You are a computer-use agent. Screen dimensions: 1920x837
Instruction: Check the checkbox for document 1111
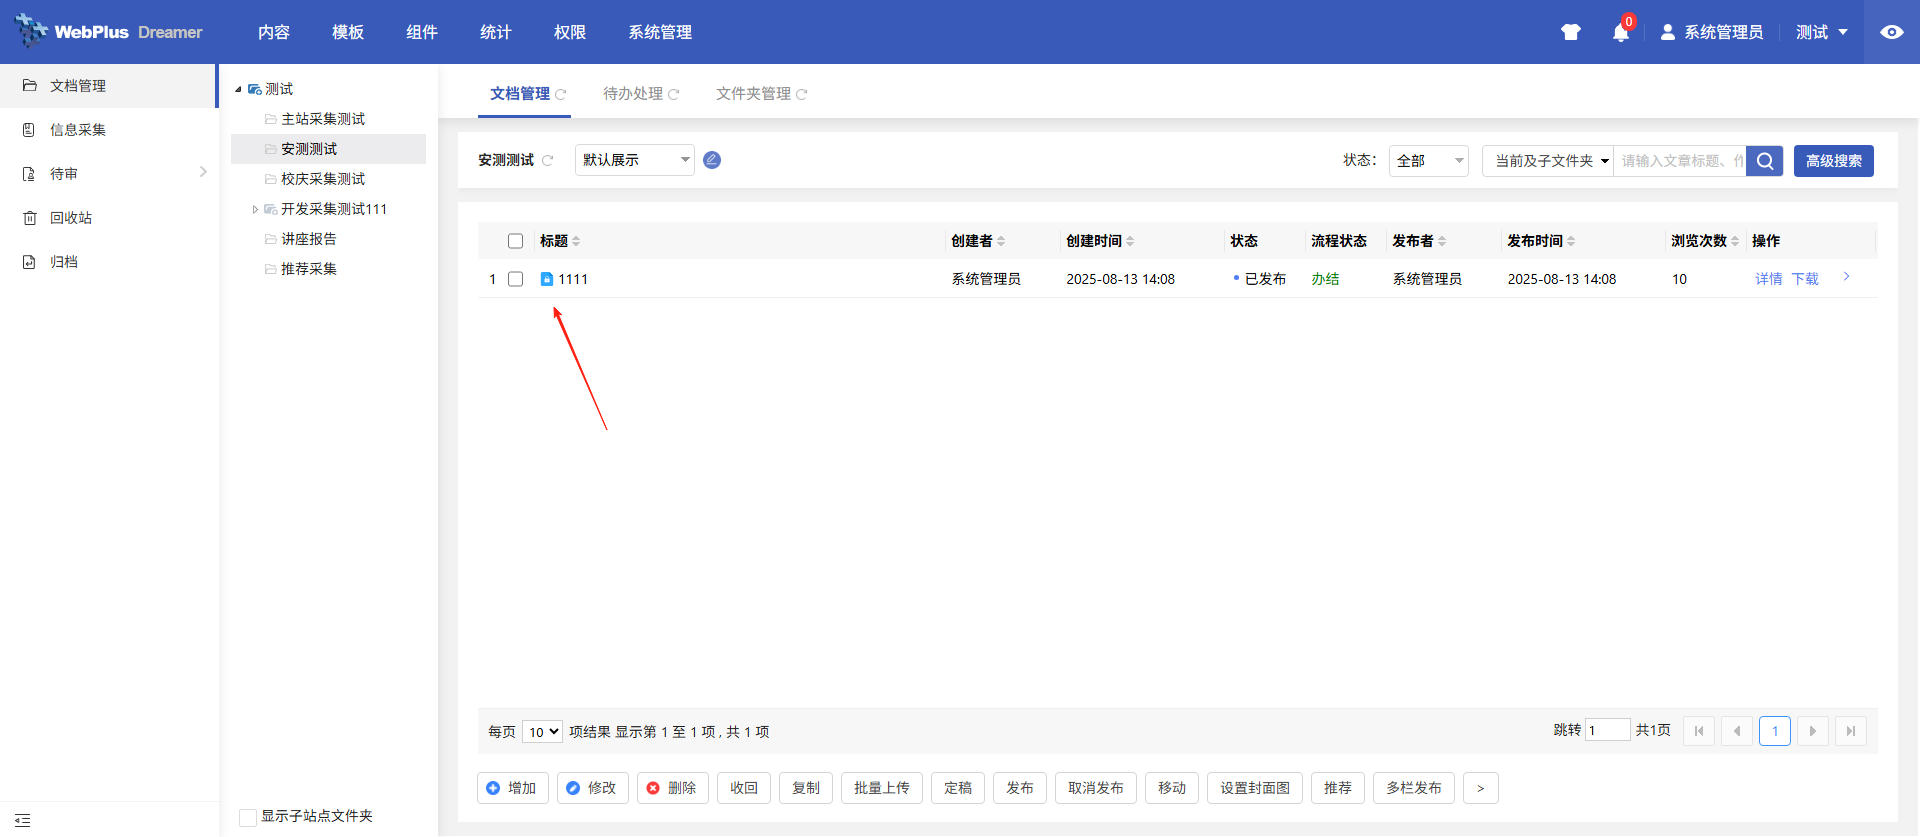coord(515,279)
